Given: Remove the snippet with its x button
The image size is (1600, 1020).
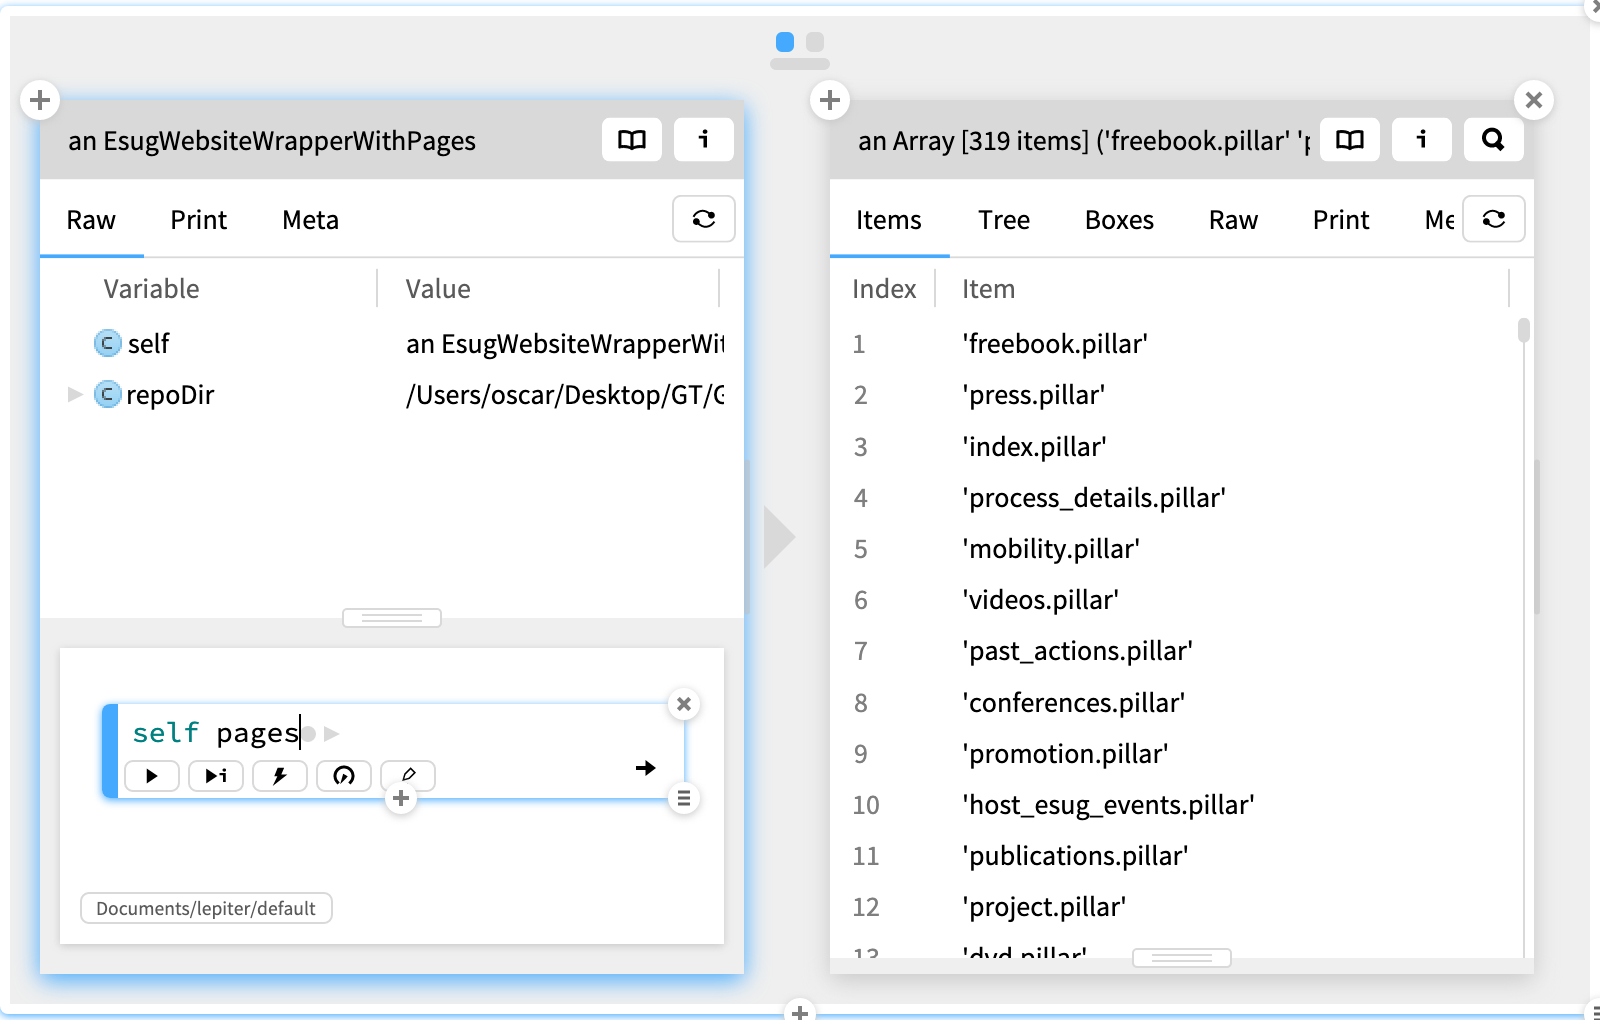Looking at the screenshot, I should click(x=684, y=704).
